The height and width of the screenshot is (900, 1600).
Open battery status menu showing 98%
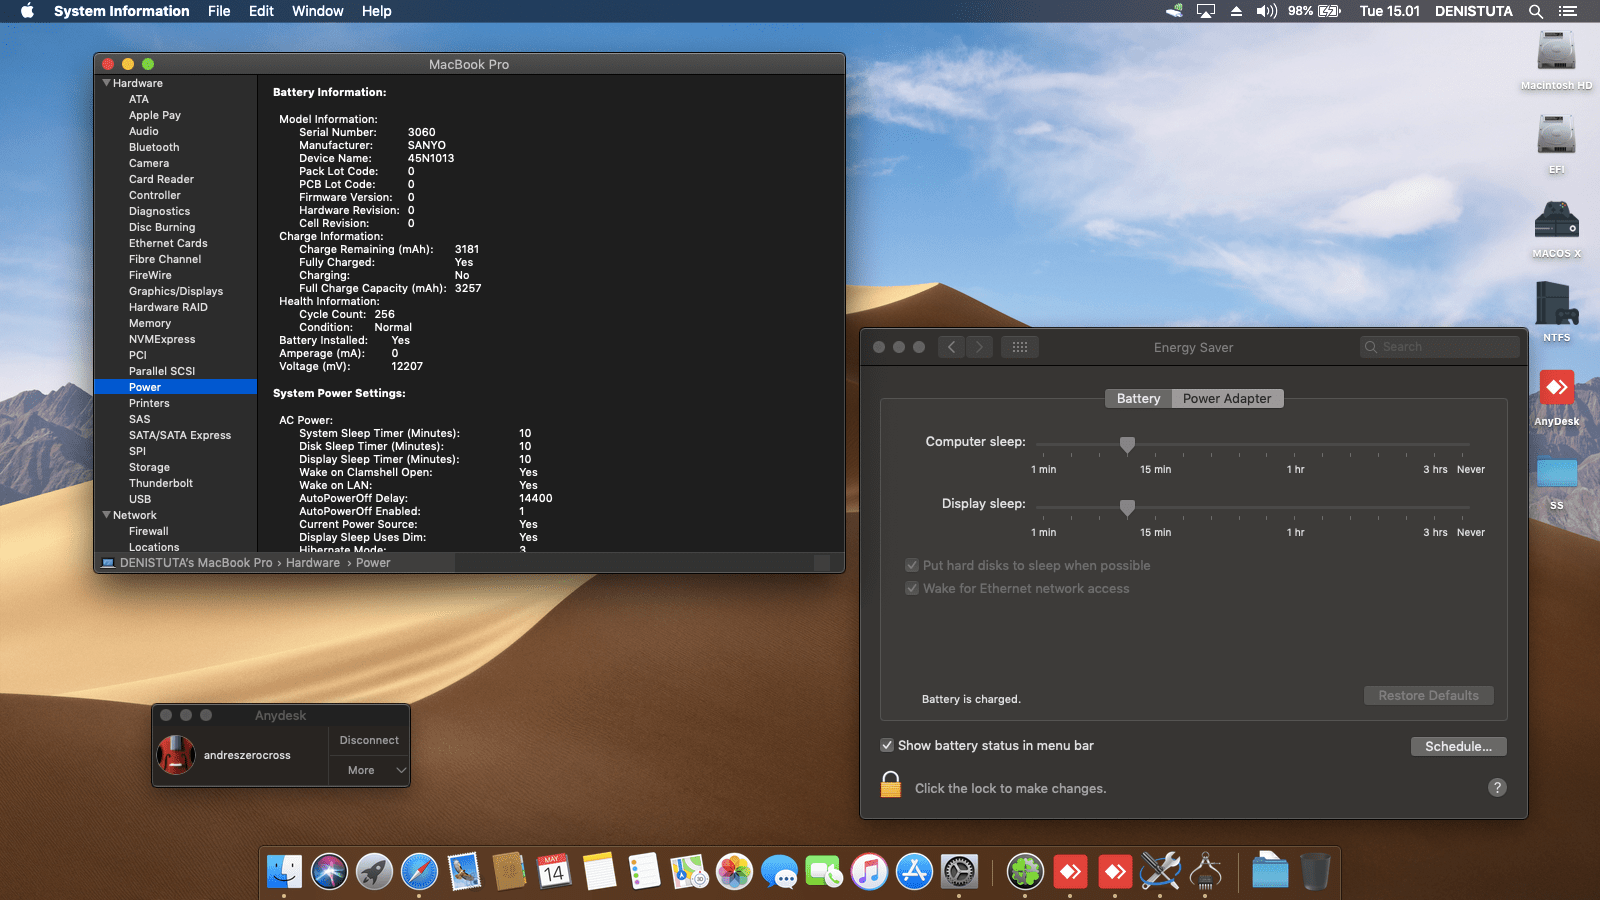tap(1314, 11)
